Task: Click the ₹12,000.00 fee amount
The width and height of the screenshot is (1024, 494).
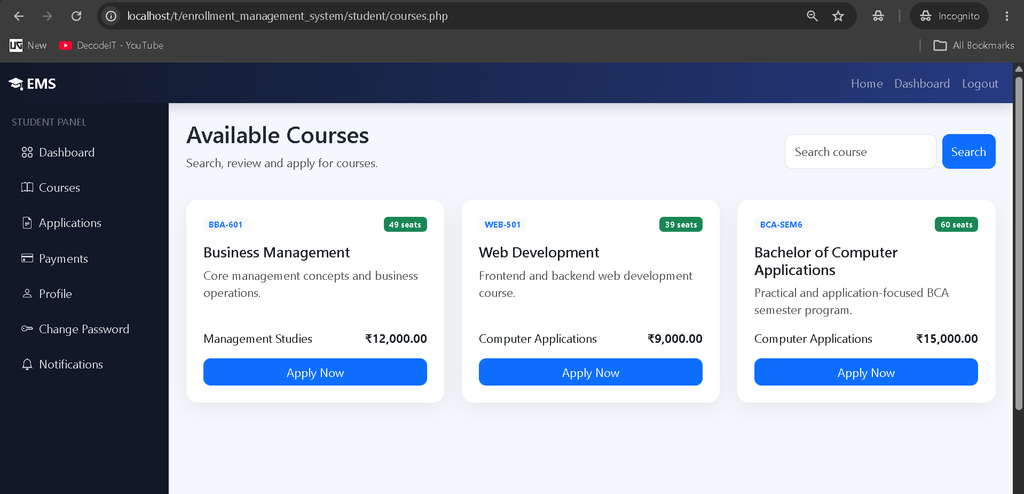Action: coord(396,338)
